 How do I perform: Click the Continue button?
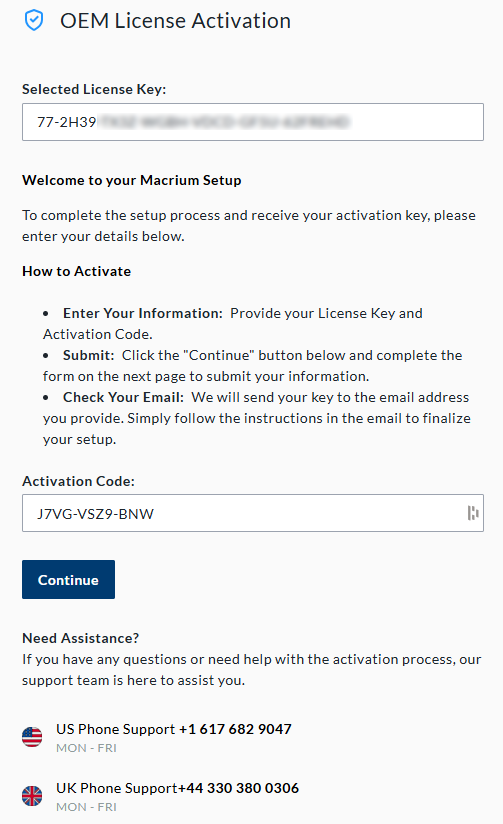pyautogui.click(x=68, y=579)
